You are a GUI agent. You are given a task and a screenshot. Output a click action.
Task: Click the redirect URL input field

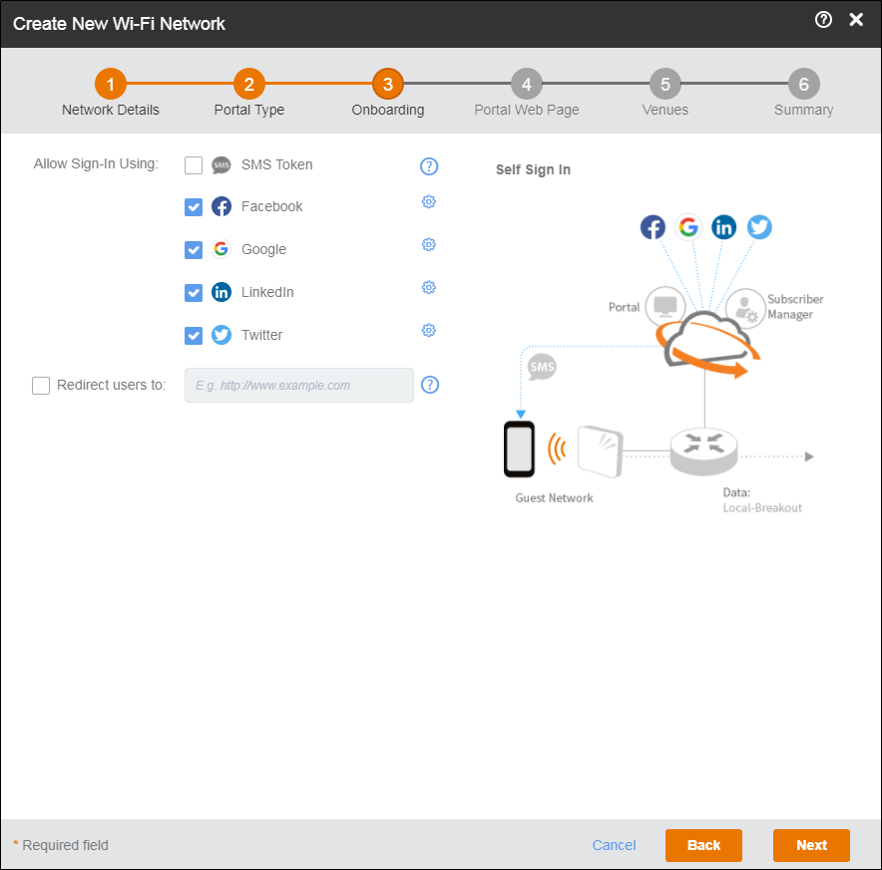(299, 385)
